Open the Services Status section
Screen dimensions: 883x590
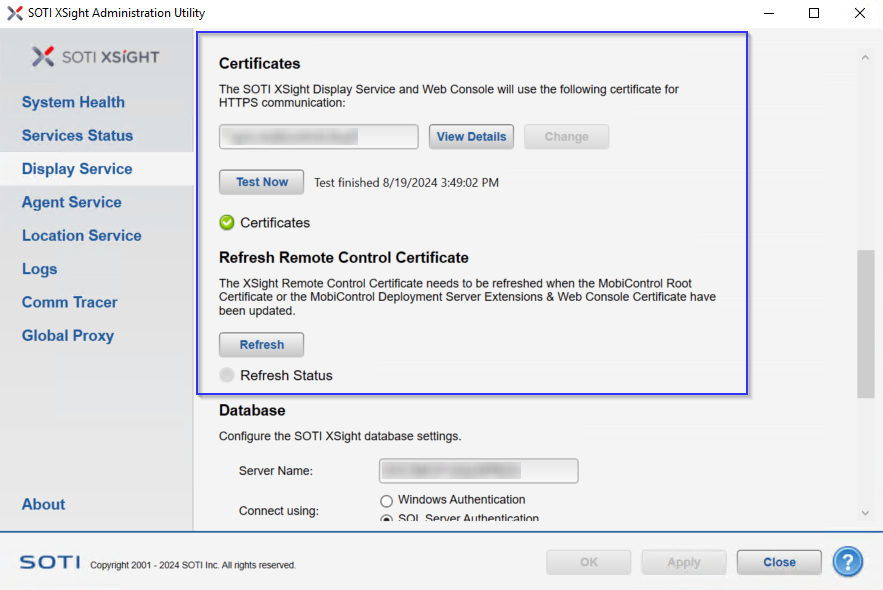77,135
